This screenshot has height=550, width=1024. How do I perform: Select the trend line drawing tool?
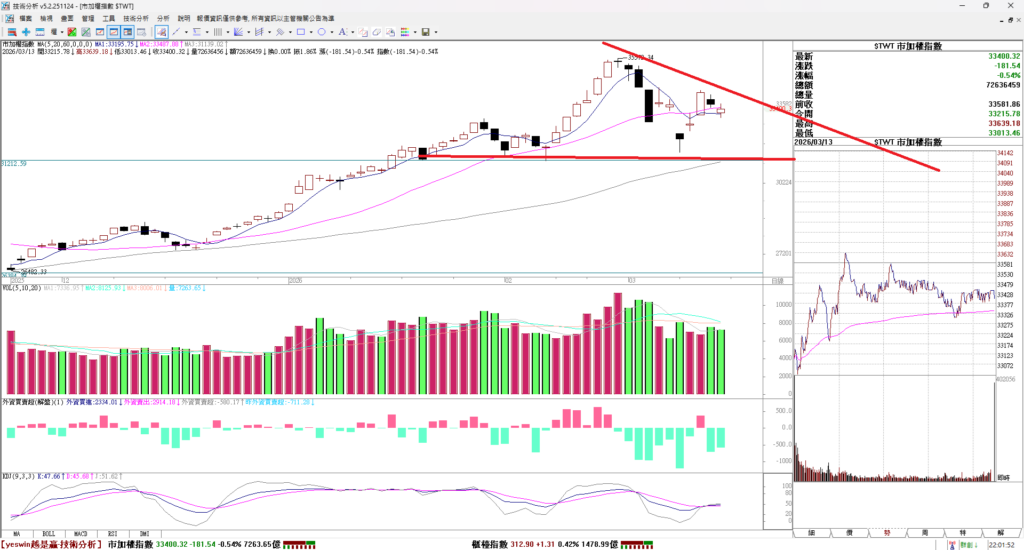(176, 32)
